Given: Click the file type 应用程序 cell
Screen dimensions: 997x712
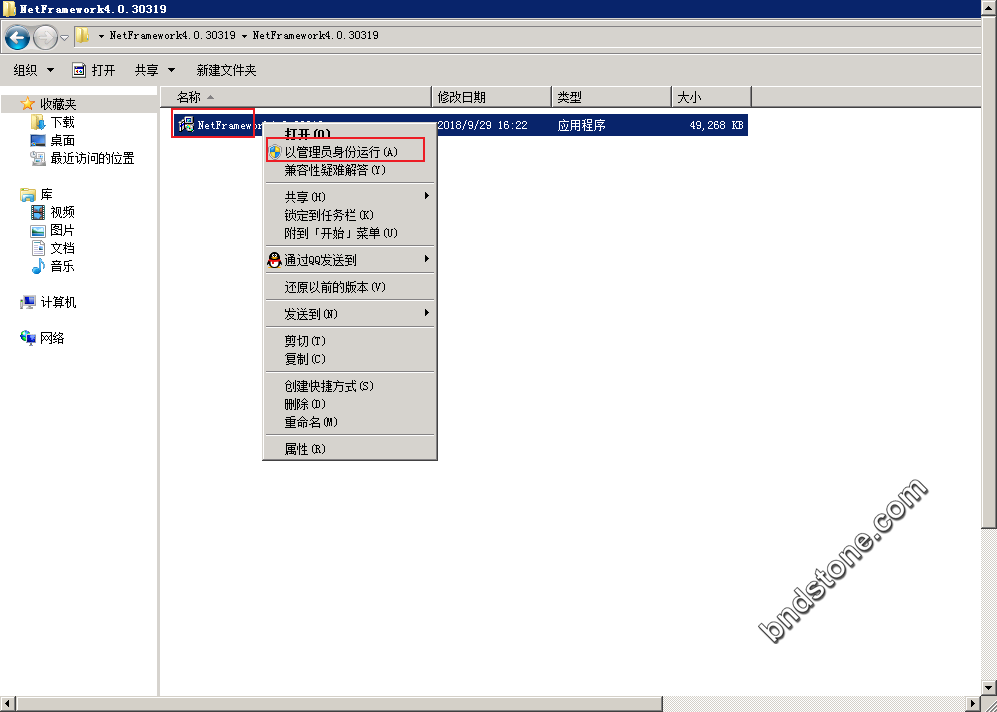Looking at the screenshot, I should pyautogui.click(x=581, y=125).
